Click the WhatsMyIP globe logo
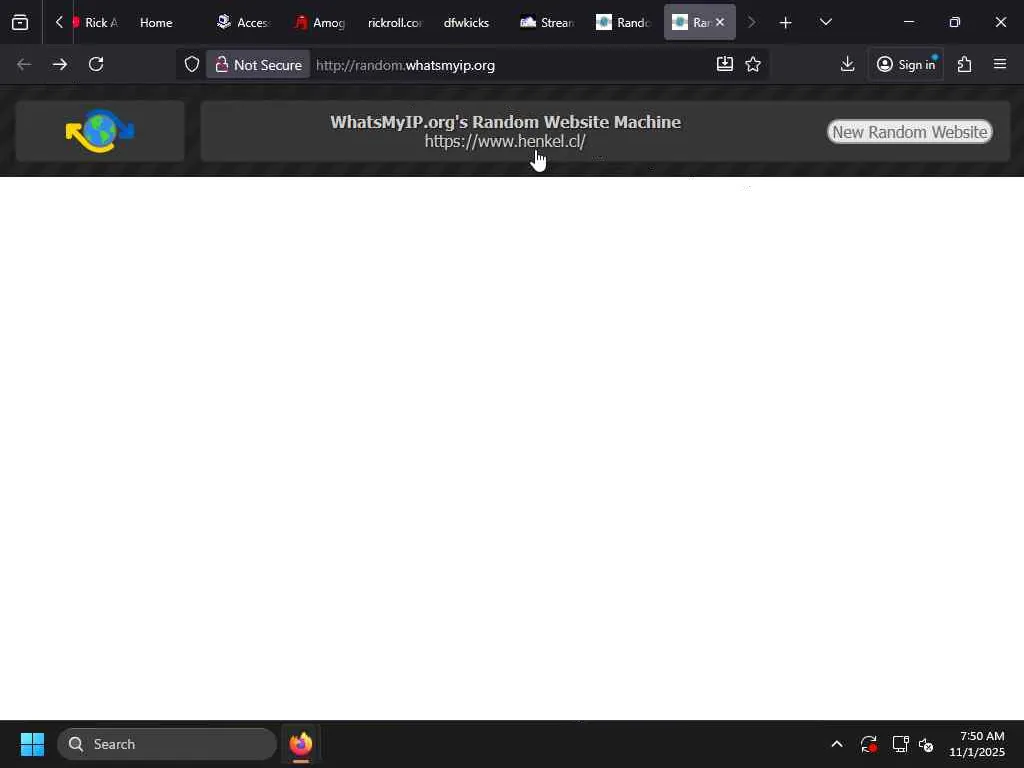 [x=100, y=131]
